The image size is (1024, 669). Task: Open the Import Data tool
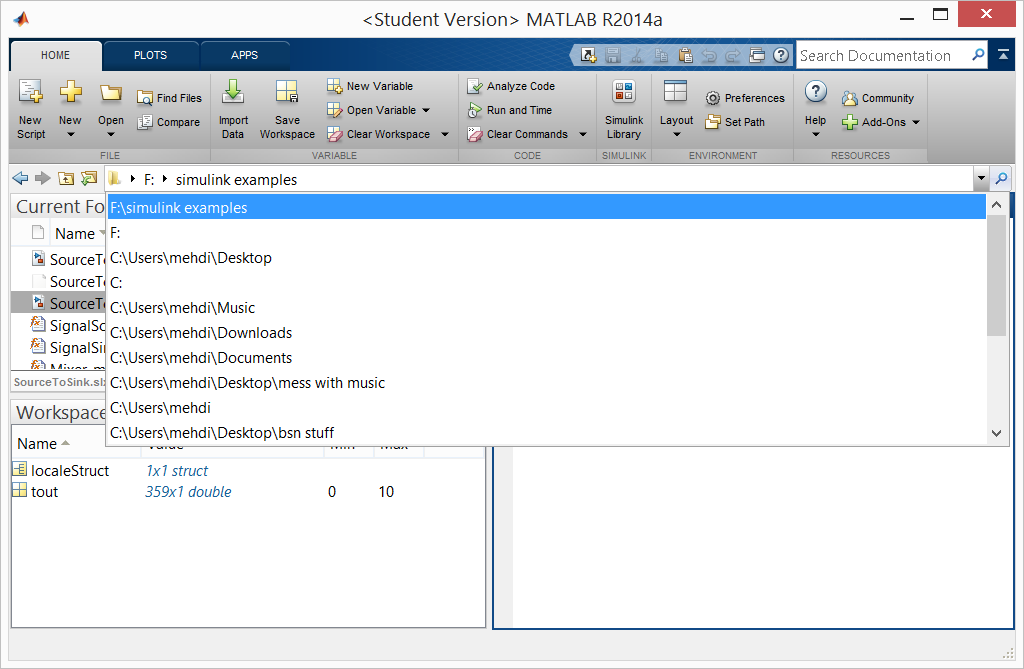[x=233, y=95]
